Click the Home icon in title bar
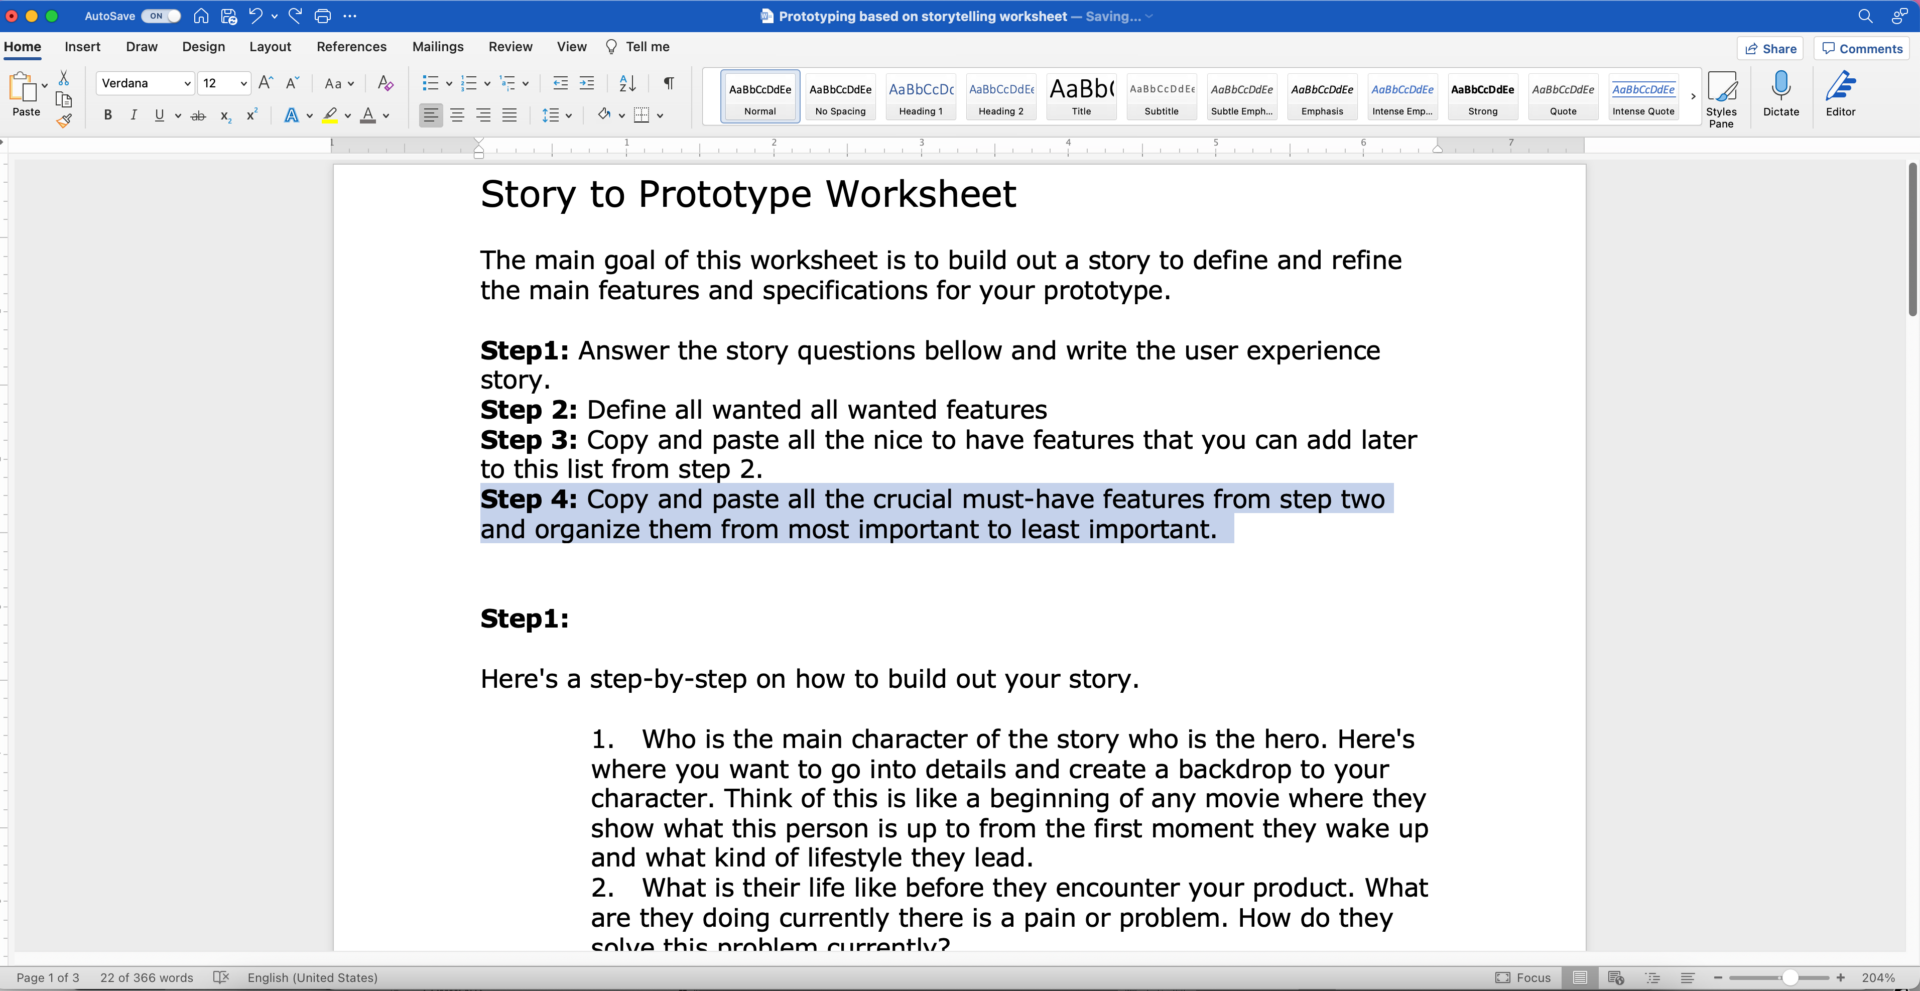Image resolution: width=1920 pixels, height=991 pixels. click(x=201, y=16)
